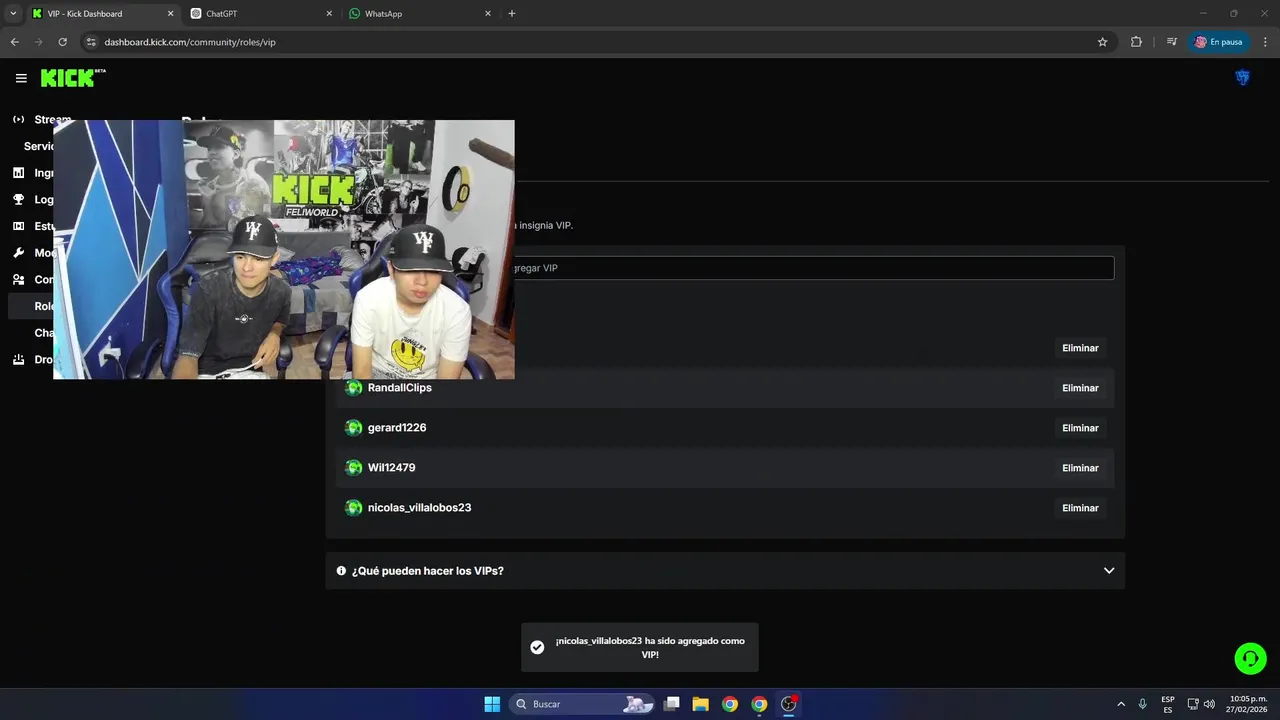Screen dimensions: 1280x720
Task: Open the Drops icon in sidebar
Action: pyautogui.click(x=18, y=359)
